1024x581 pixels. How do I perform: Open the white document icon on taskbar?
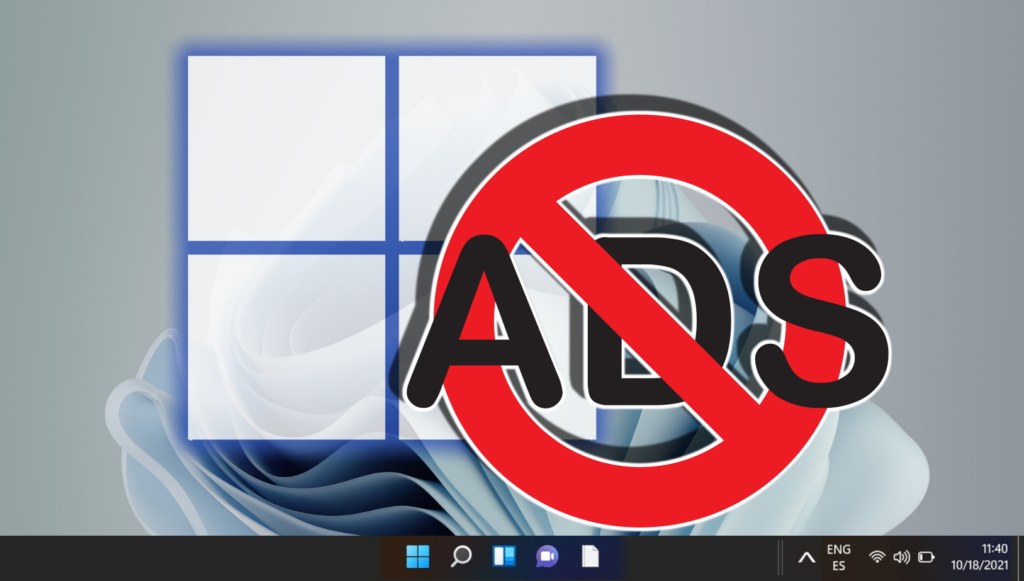pos(591,557)
